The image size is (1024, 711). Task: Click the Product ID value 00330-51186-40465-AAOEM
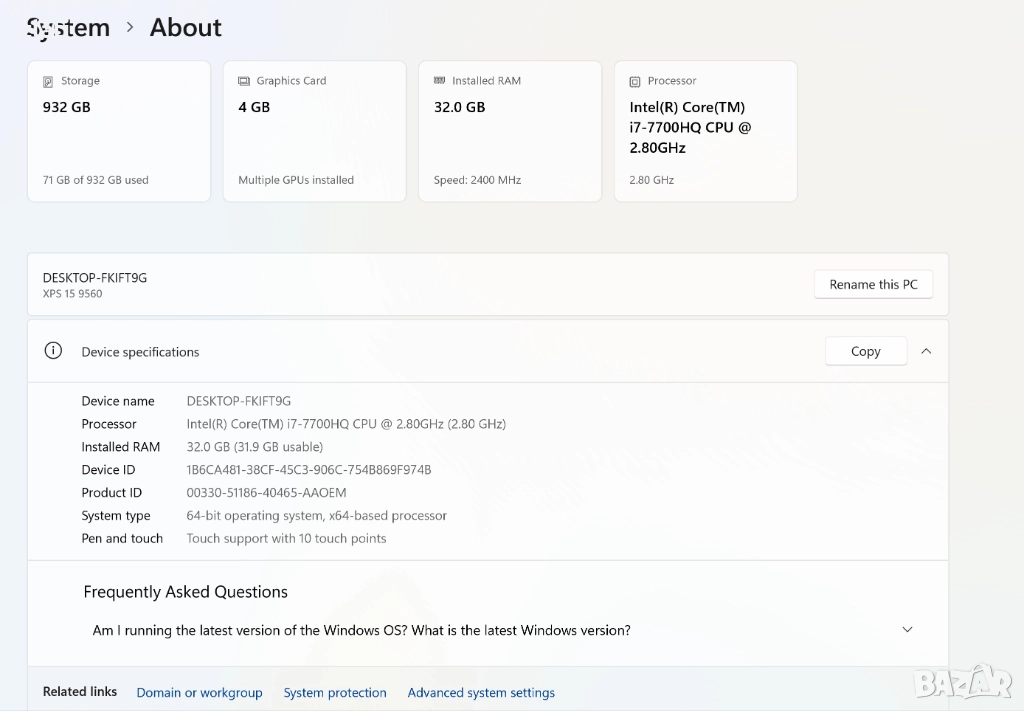point(266,493)
